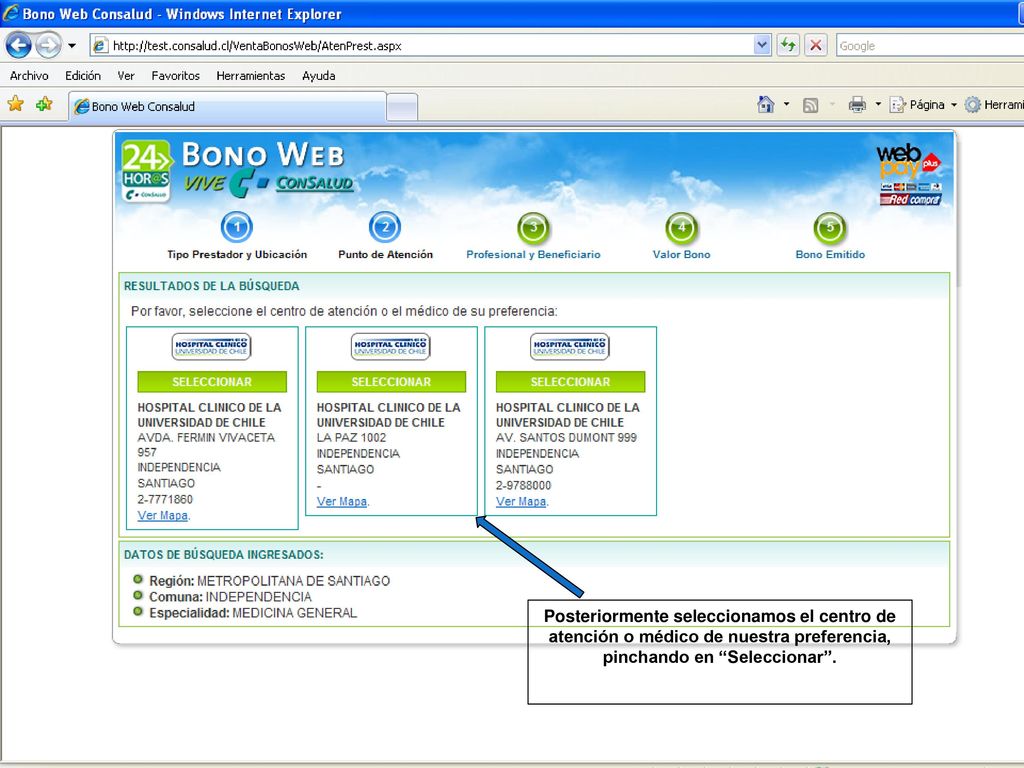Open Ver Mapa for La Paz 1002
Viewport: 1024px width, 768px height.
point(342,502)
